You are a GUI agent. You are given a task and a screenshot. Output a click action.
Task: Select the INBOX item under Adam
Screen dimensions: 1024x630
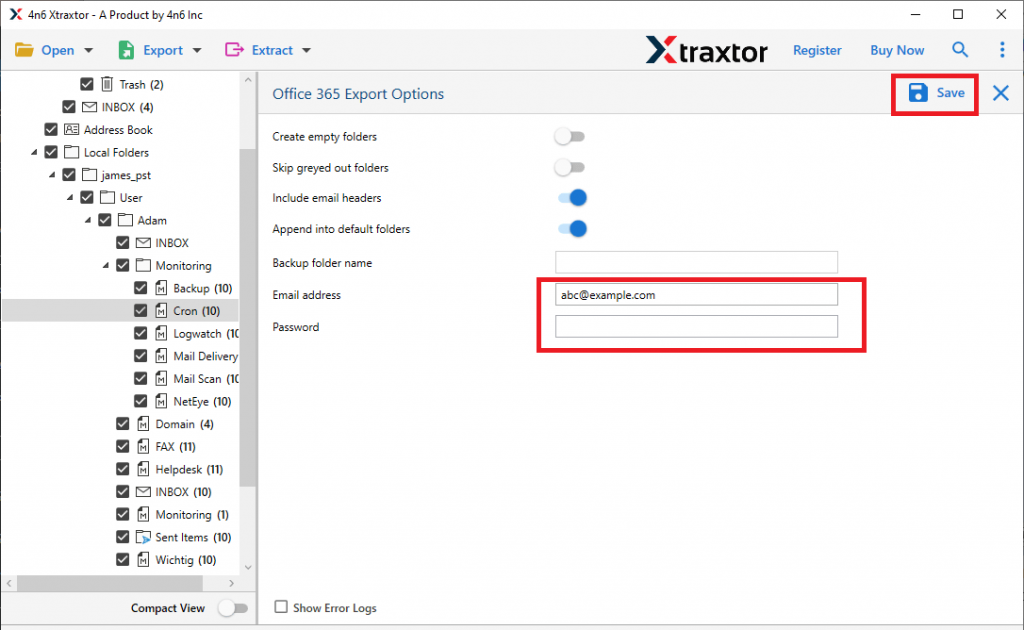tap(172, 243)
